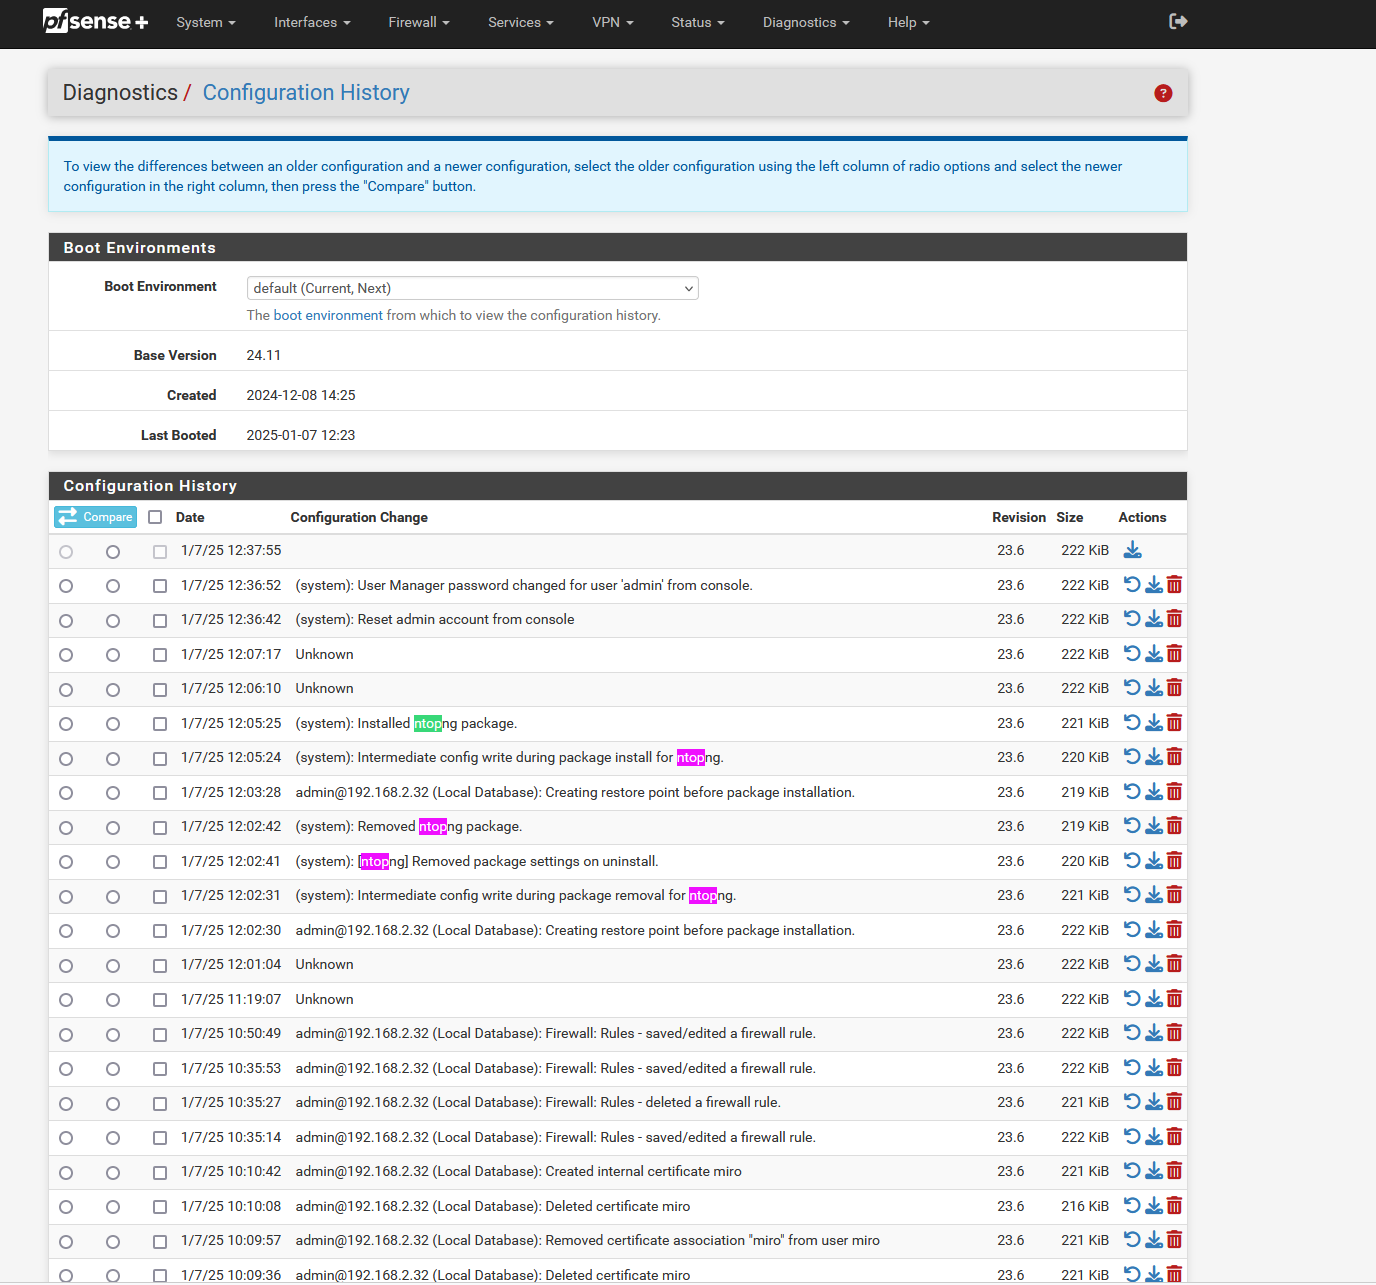This screenshot has width=1376, height=1285.
Task: Expand the Firewall menu
Action: pyautogui.click(x=418, y=22)
